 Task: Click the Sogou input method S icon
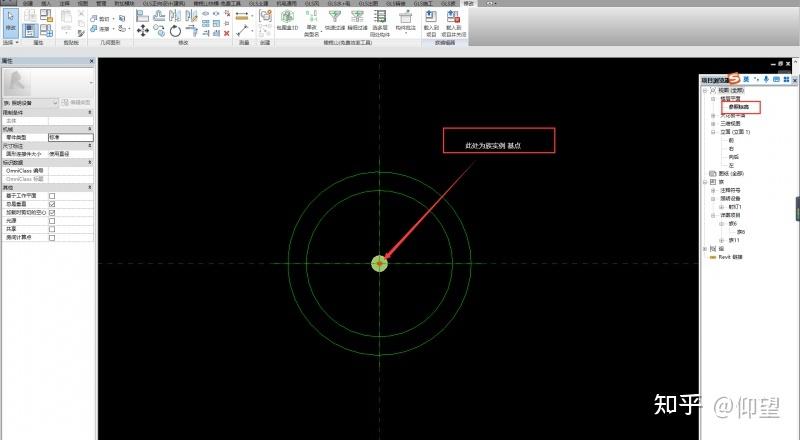click(734, 78)
